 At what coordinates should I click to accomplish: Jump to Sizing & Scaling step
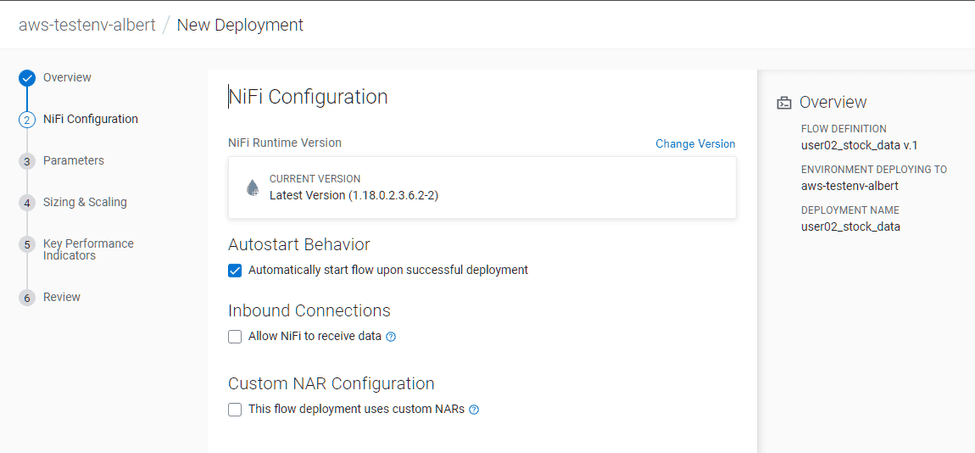[85, 202]
